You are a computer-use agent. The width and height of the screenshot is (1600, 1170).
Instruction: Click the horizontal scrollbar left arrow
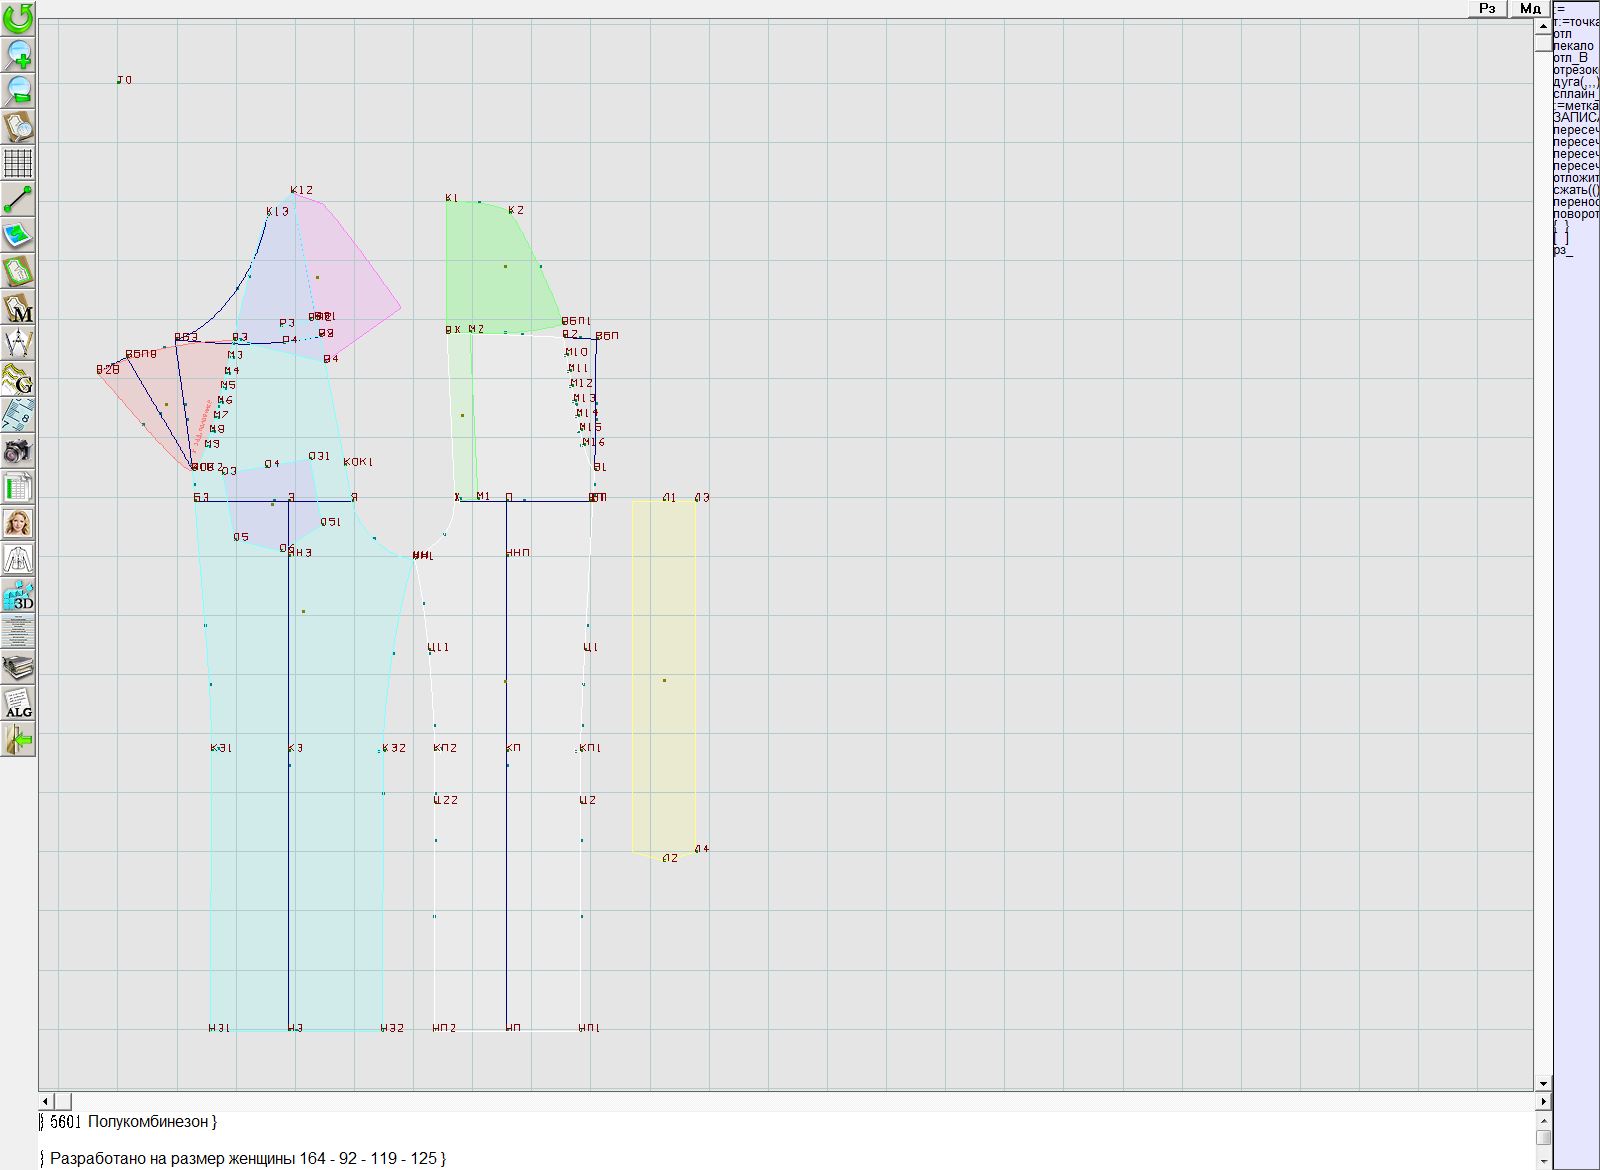pos(46,1101)
